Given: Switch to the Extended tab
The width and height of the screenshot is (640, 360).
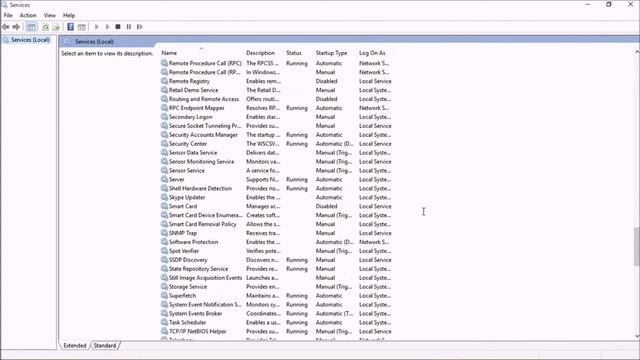Looking at the screenshot, I should click(75, 346).
